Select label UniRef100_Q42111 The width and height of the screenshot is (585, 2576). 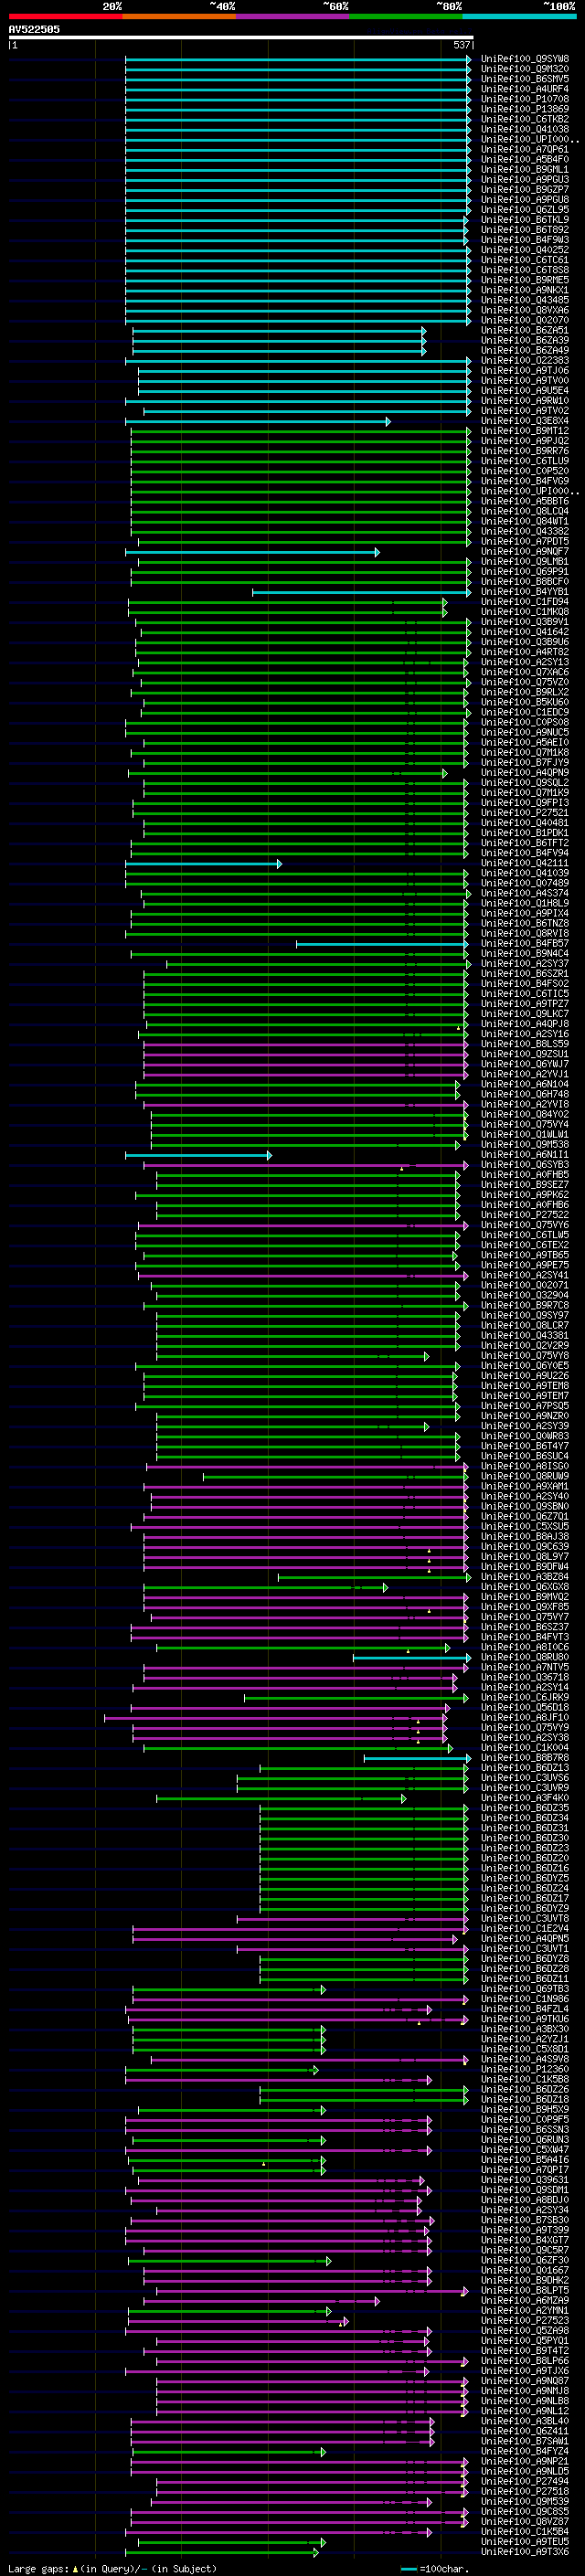click(525, 864)
